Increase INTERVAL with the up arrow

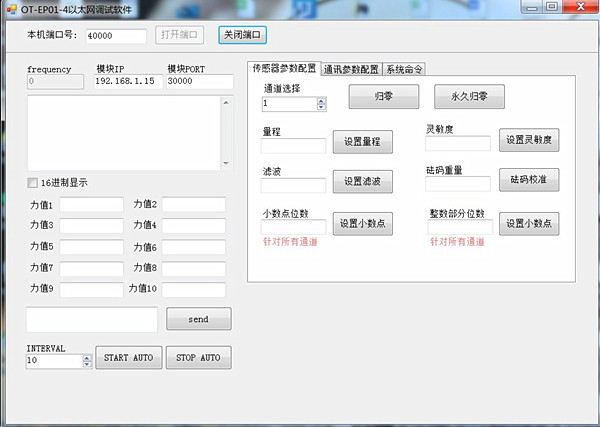(x=87, y=358)
